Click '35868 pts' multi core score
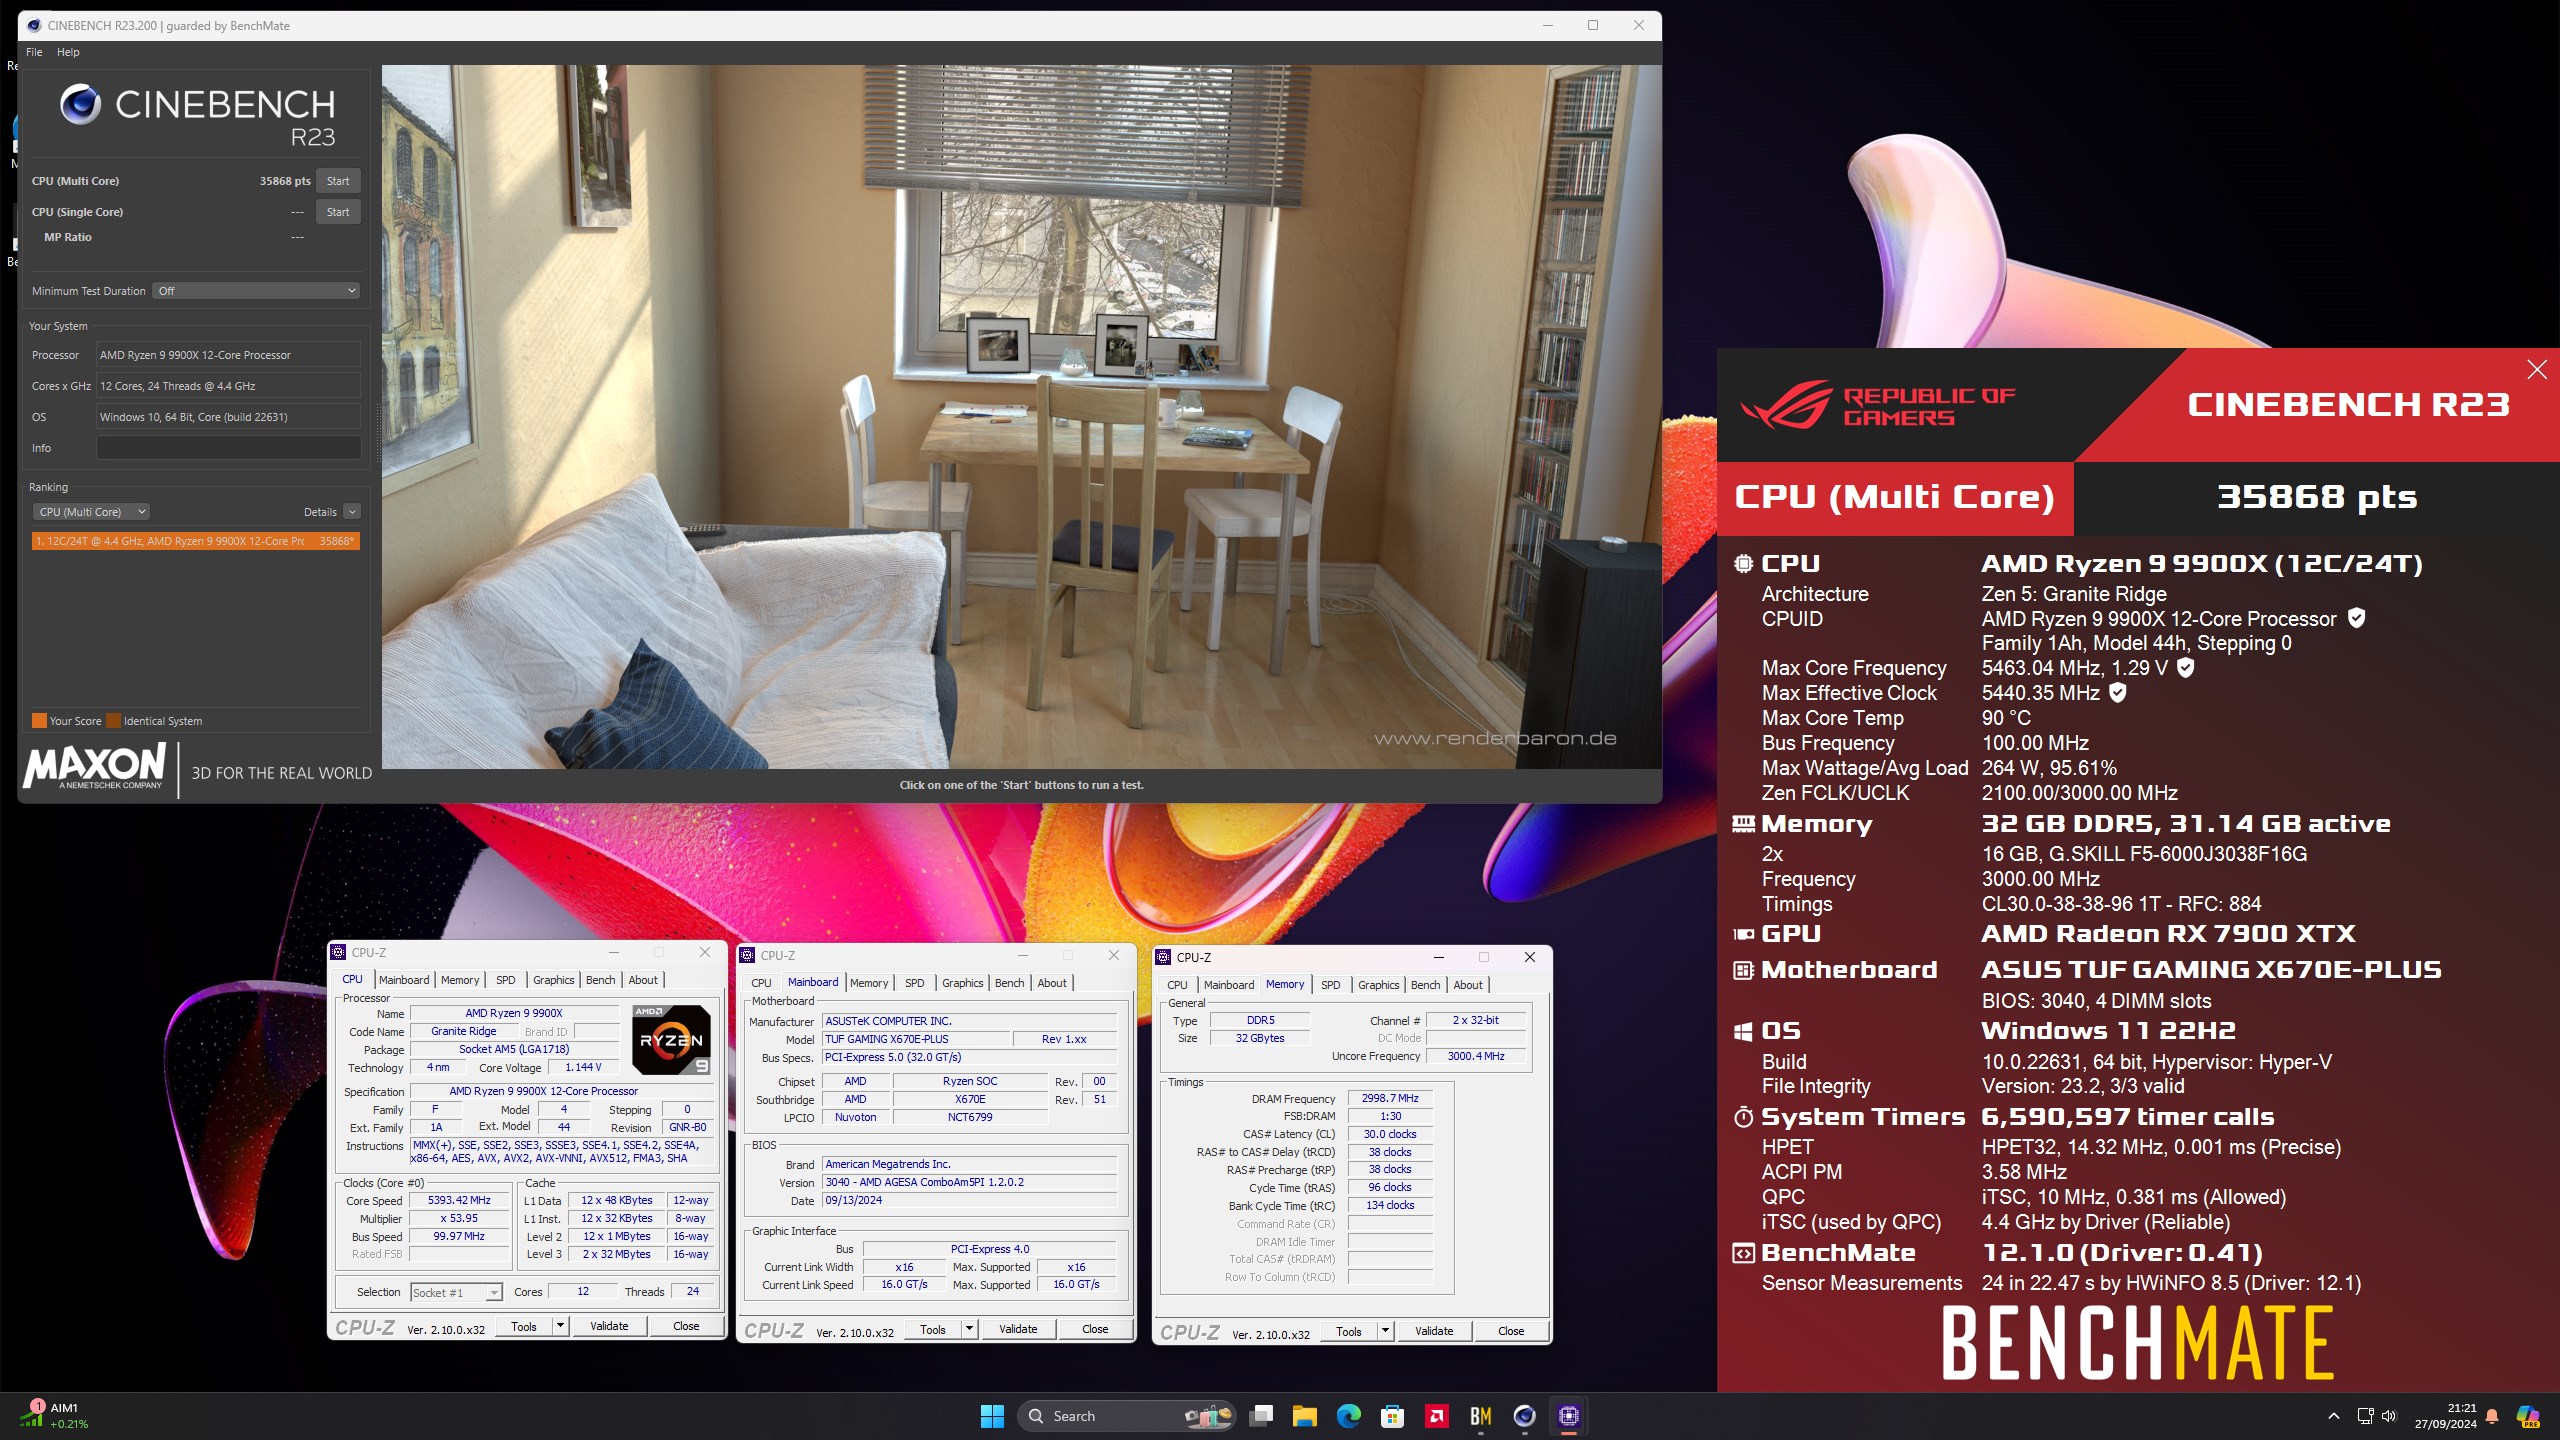Image resolution: width=2560 pixels, height=1440 pixels. coord(285,181)
